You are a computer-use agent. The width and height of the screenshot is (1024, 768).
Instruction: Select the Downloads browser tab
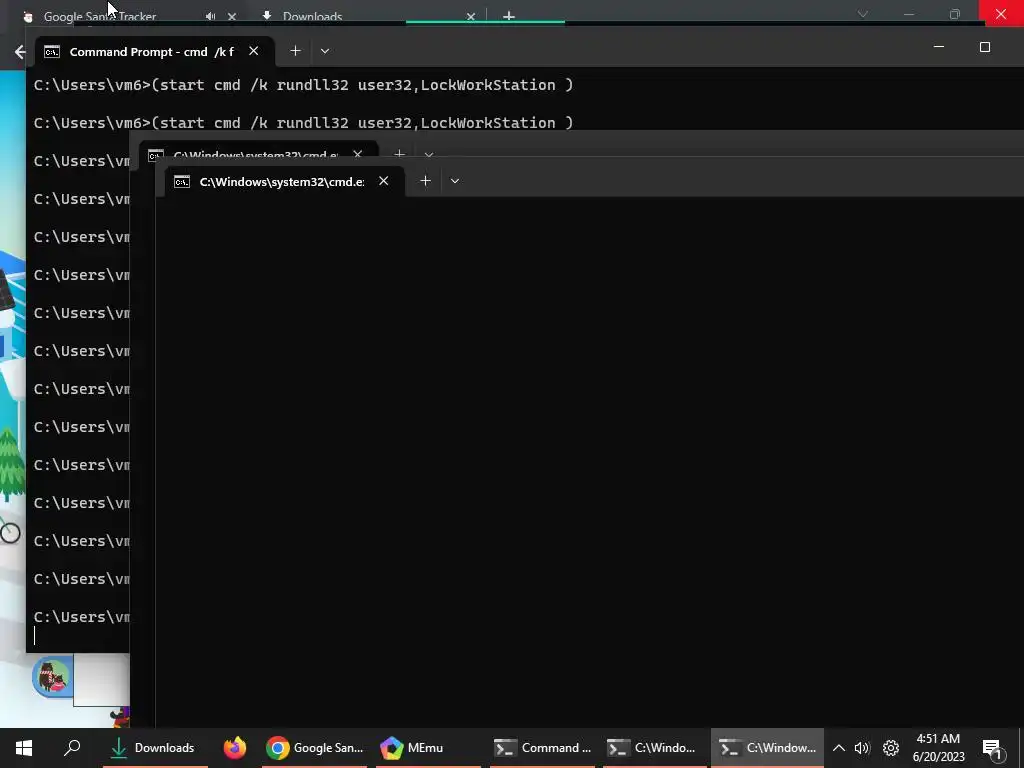click(x=313, y=16)
